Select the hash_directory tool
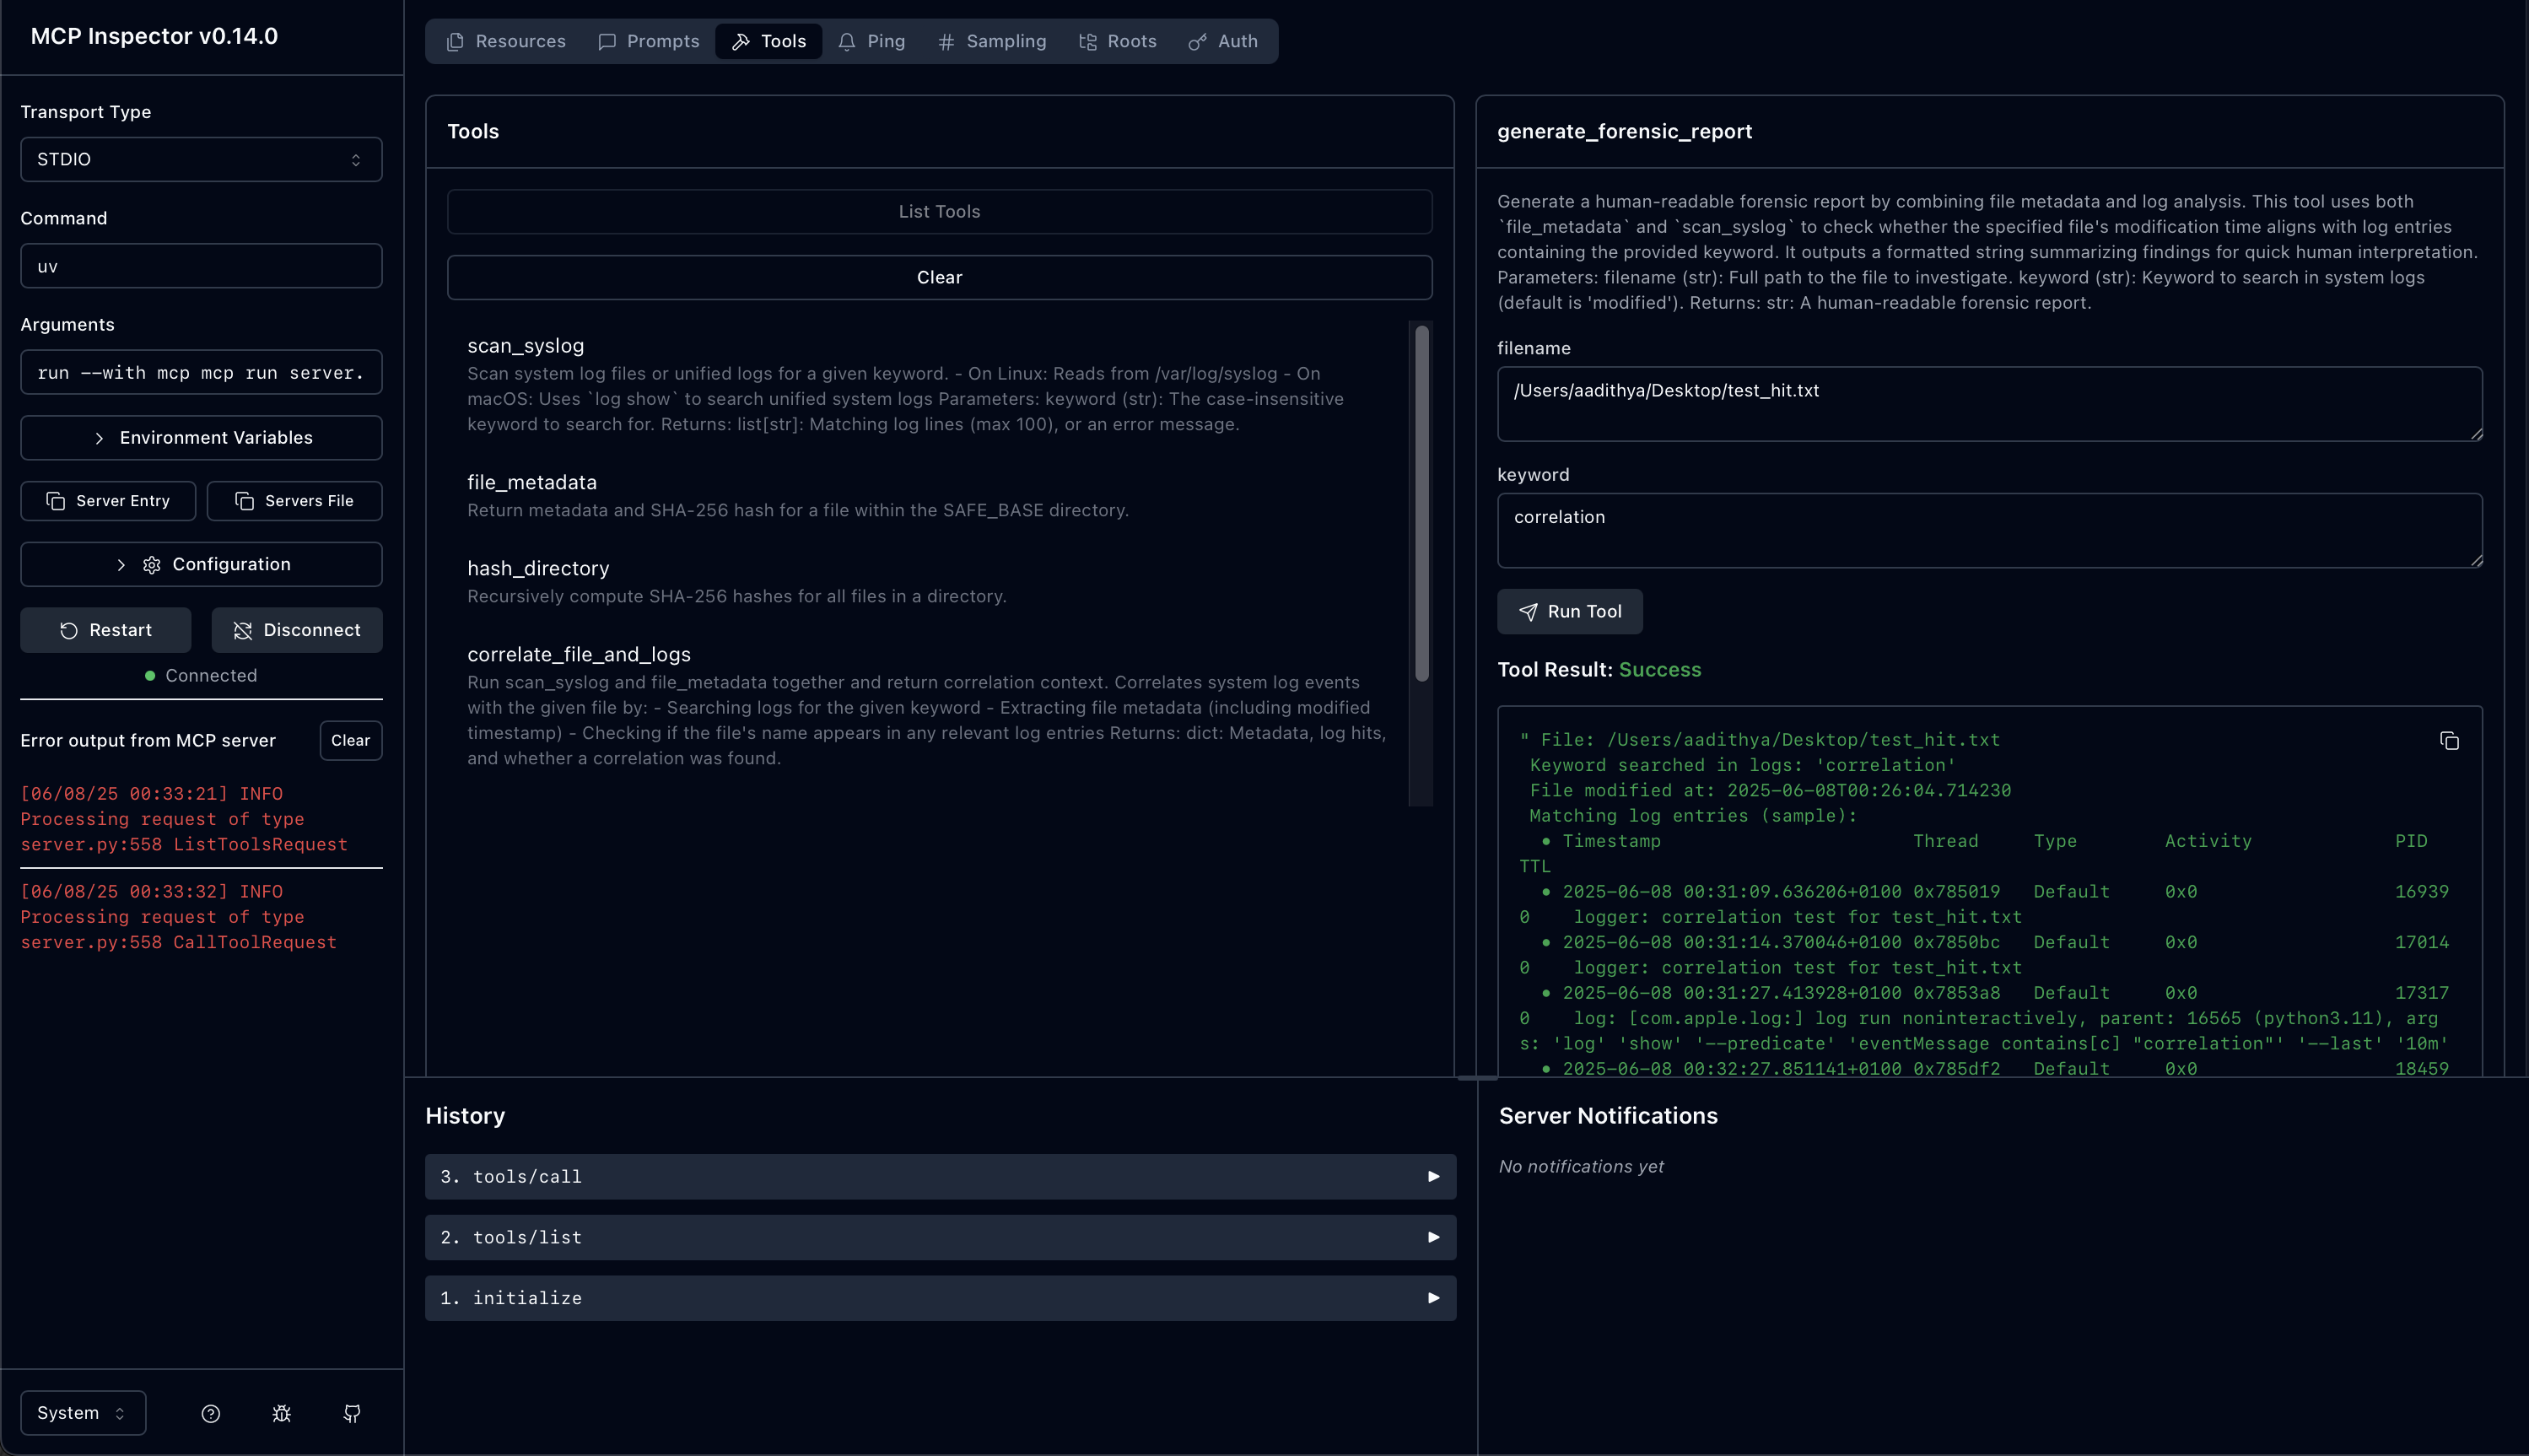The height and width of the screenshot is (1456, 2529). point(928,581)
